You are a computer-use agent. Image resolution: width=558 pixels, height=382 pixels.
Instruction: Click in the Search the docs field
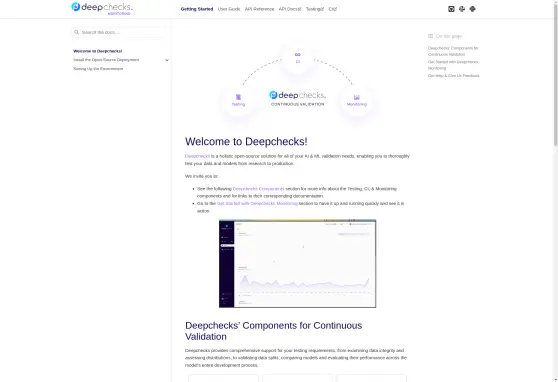coord(119,32)
